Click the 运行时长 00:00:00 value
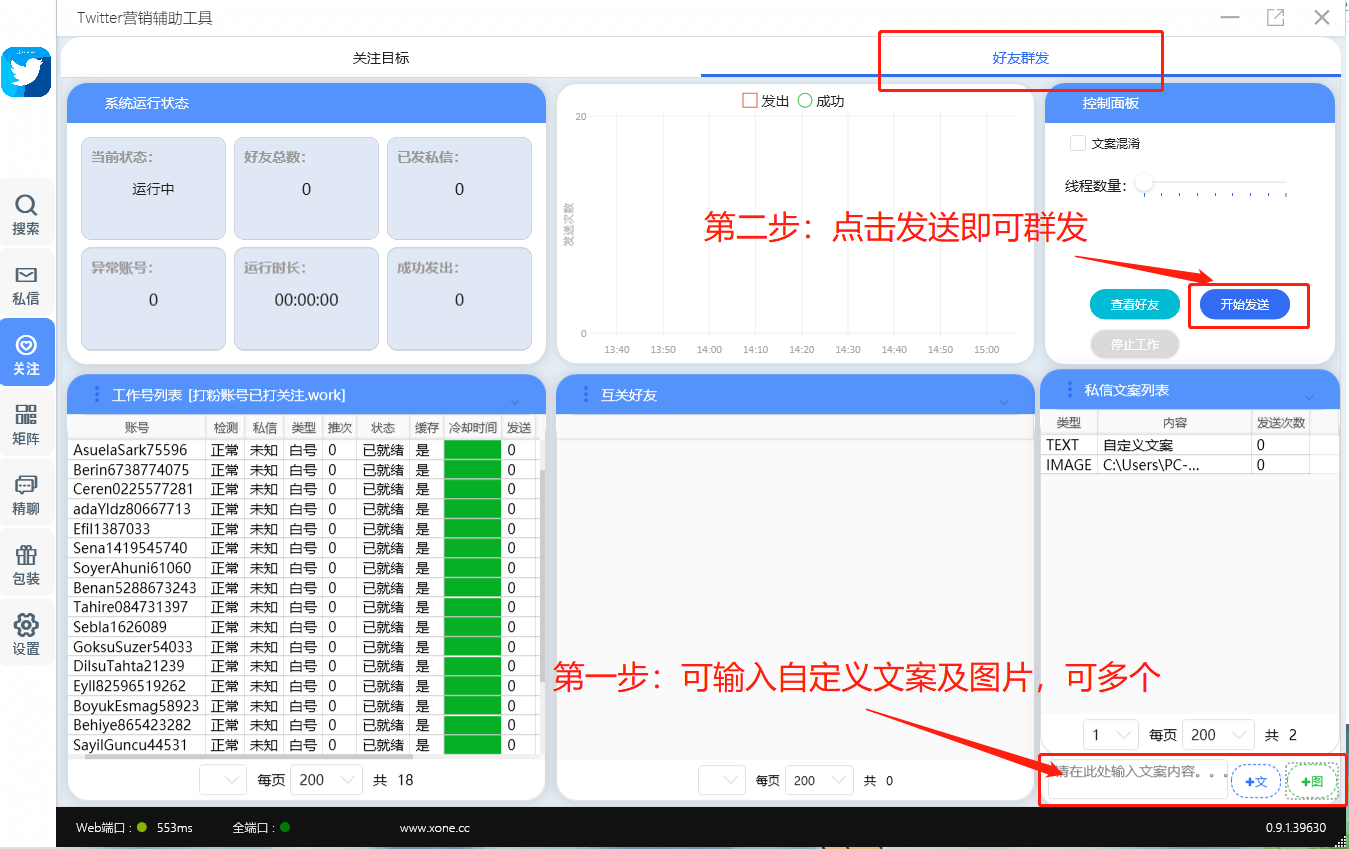The width and height of the screenshot is (1349, 849). click(307, 300)
